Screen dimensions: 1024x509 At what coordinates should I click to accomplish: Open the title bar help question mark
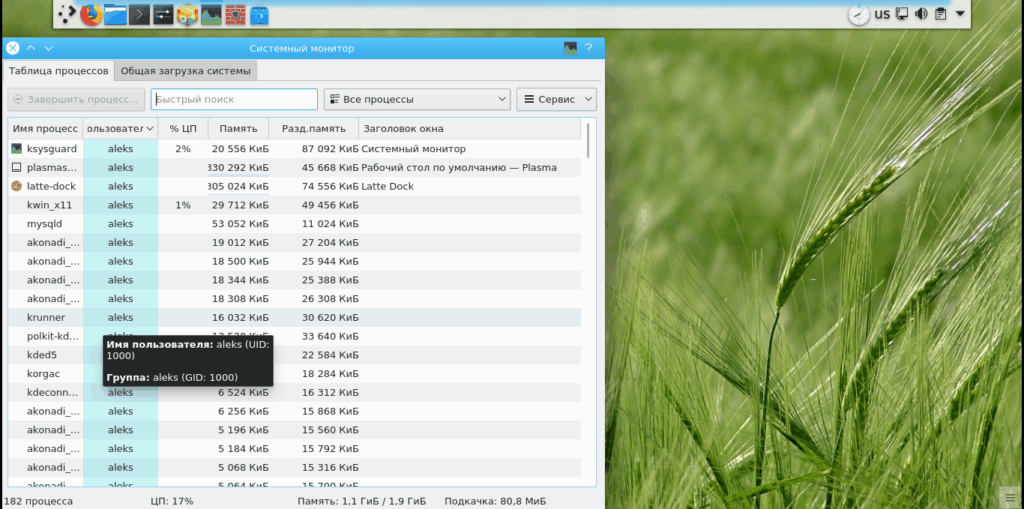point(589,48)
